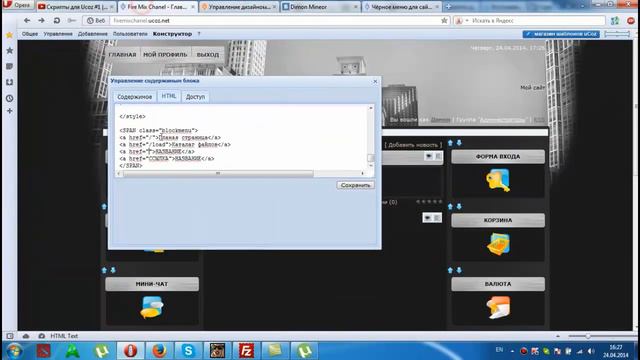Switch to the Содержимое tab in dialog

[x=134, y=97]
